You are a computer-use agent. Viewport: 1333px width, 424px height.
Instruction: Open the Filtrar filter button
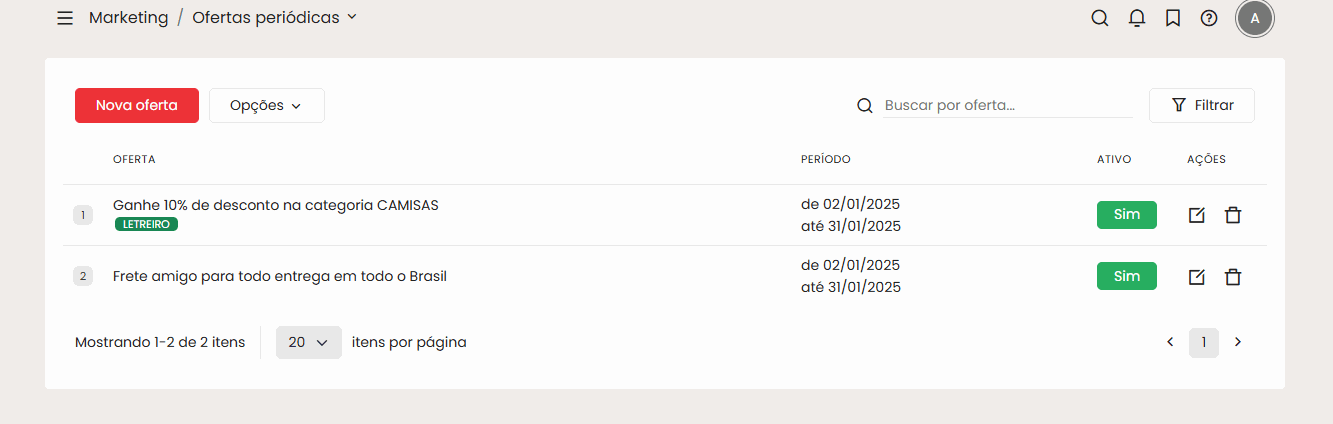pyautogui.click(x=1202, y=106)
